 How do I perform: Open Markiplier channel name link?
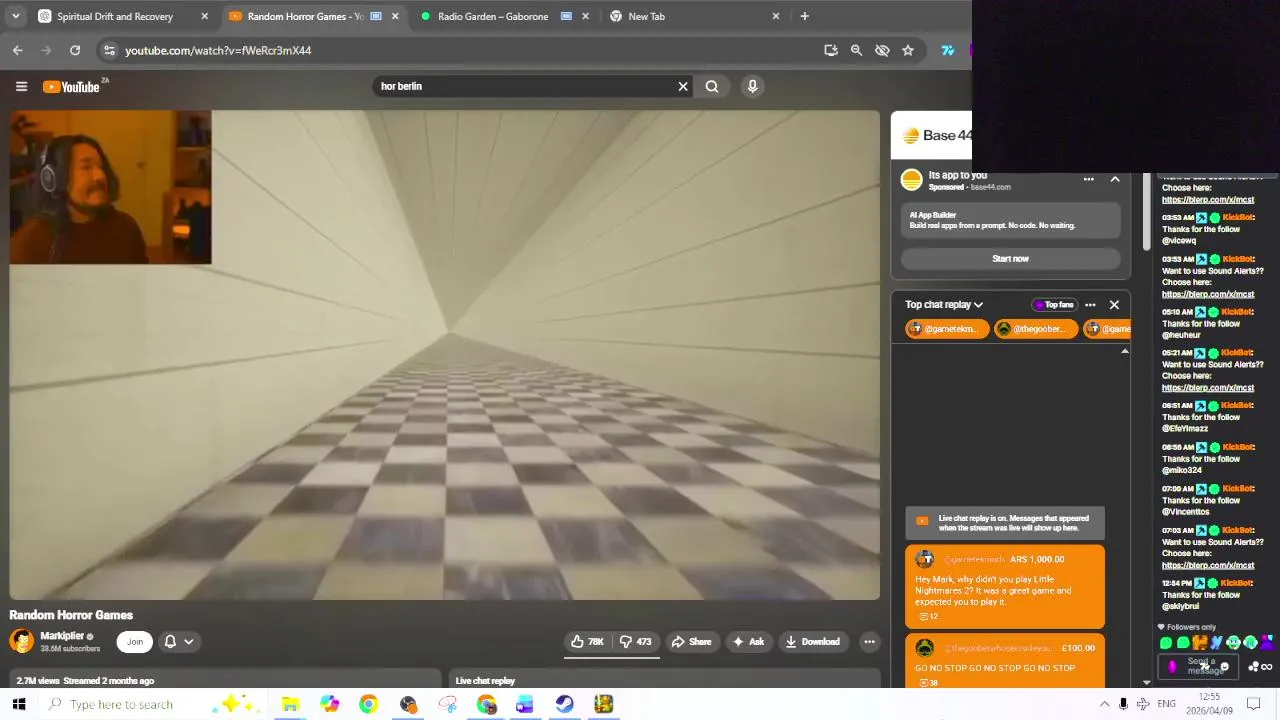click(62, 636)
